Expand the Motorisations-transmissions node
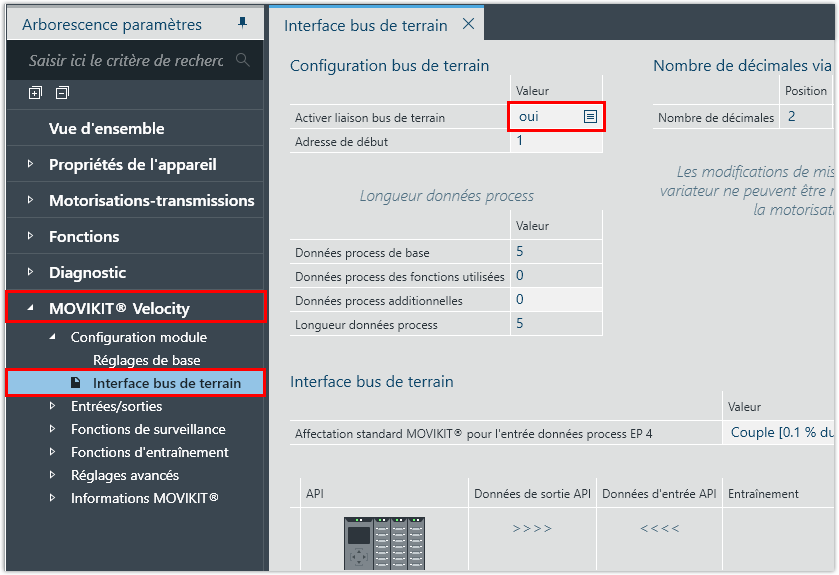The height and width of the screenshot is (575, 839). 30,200
